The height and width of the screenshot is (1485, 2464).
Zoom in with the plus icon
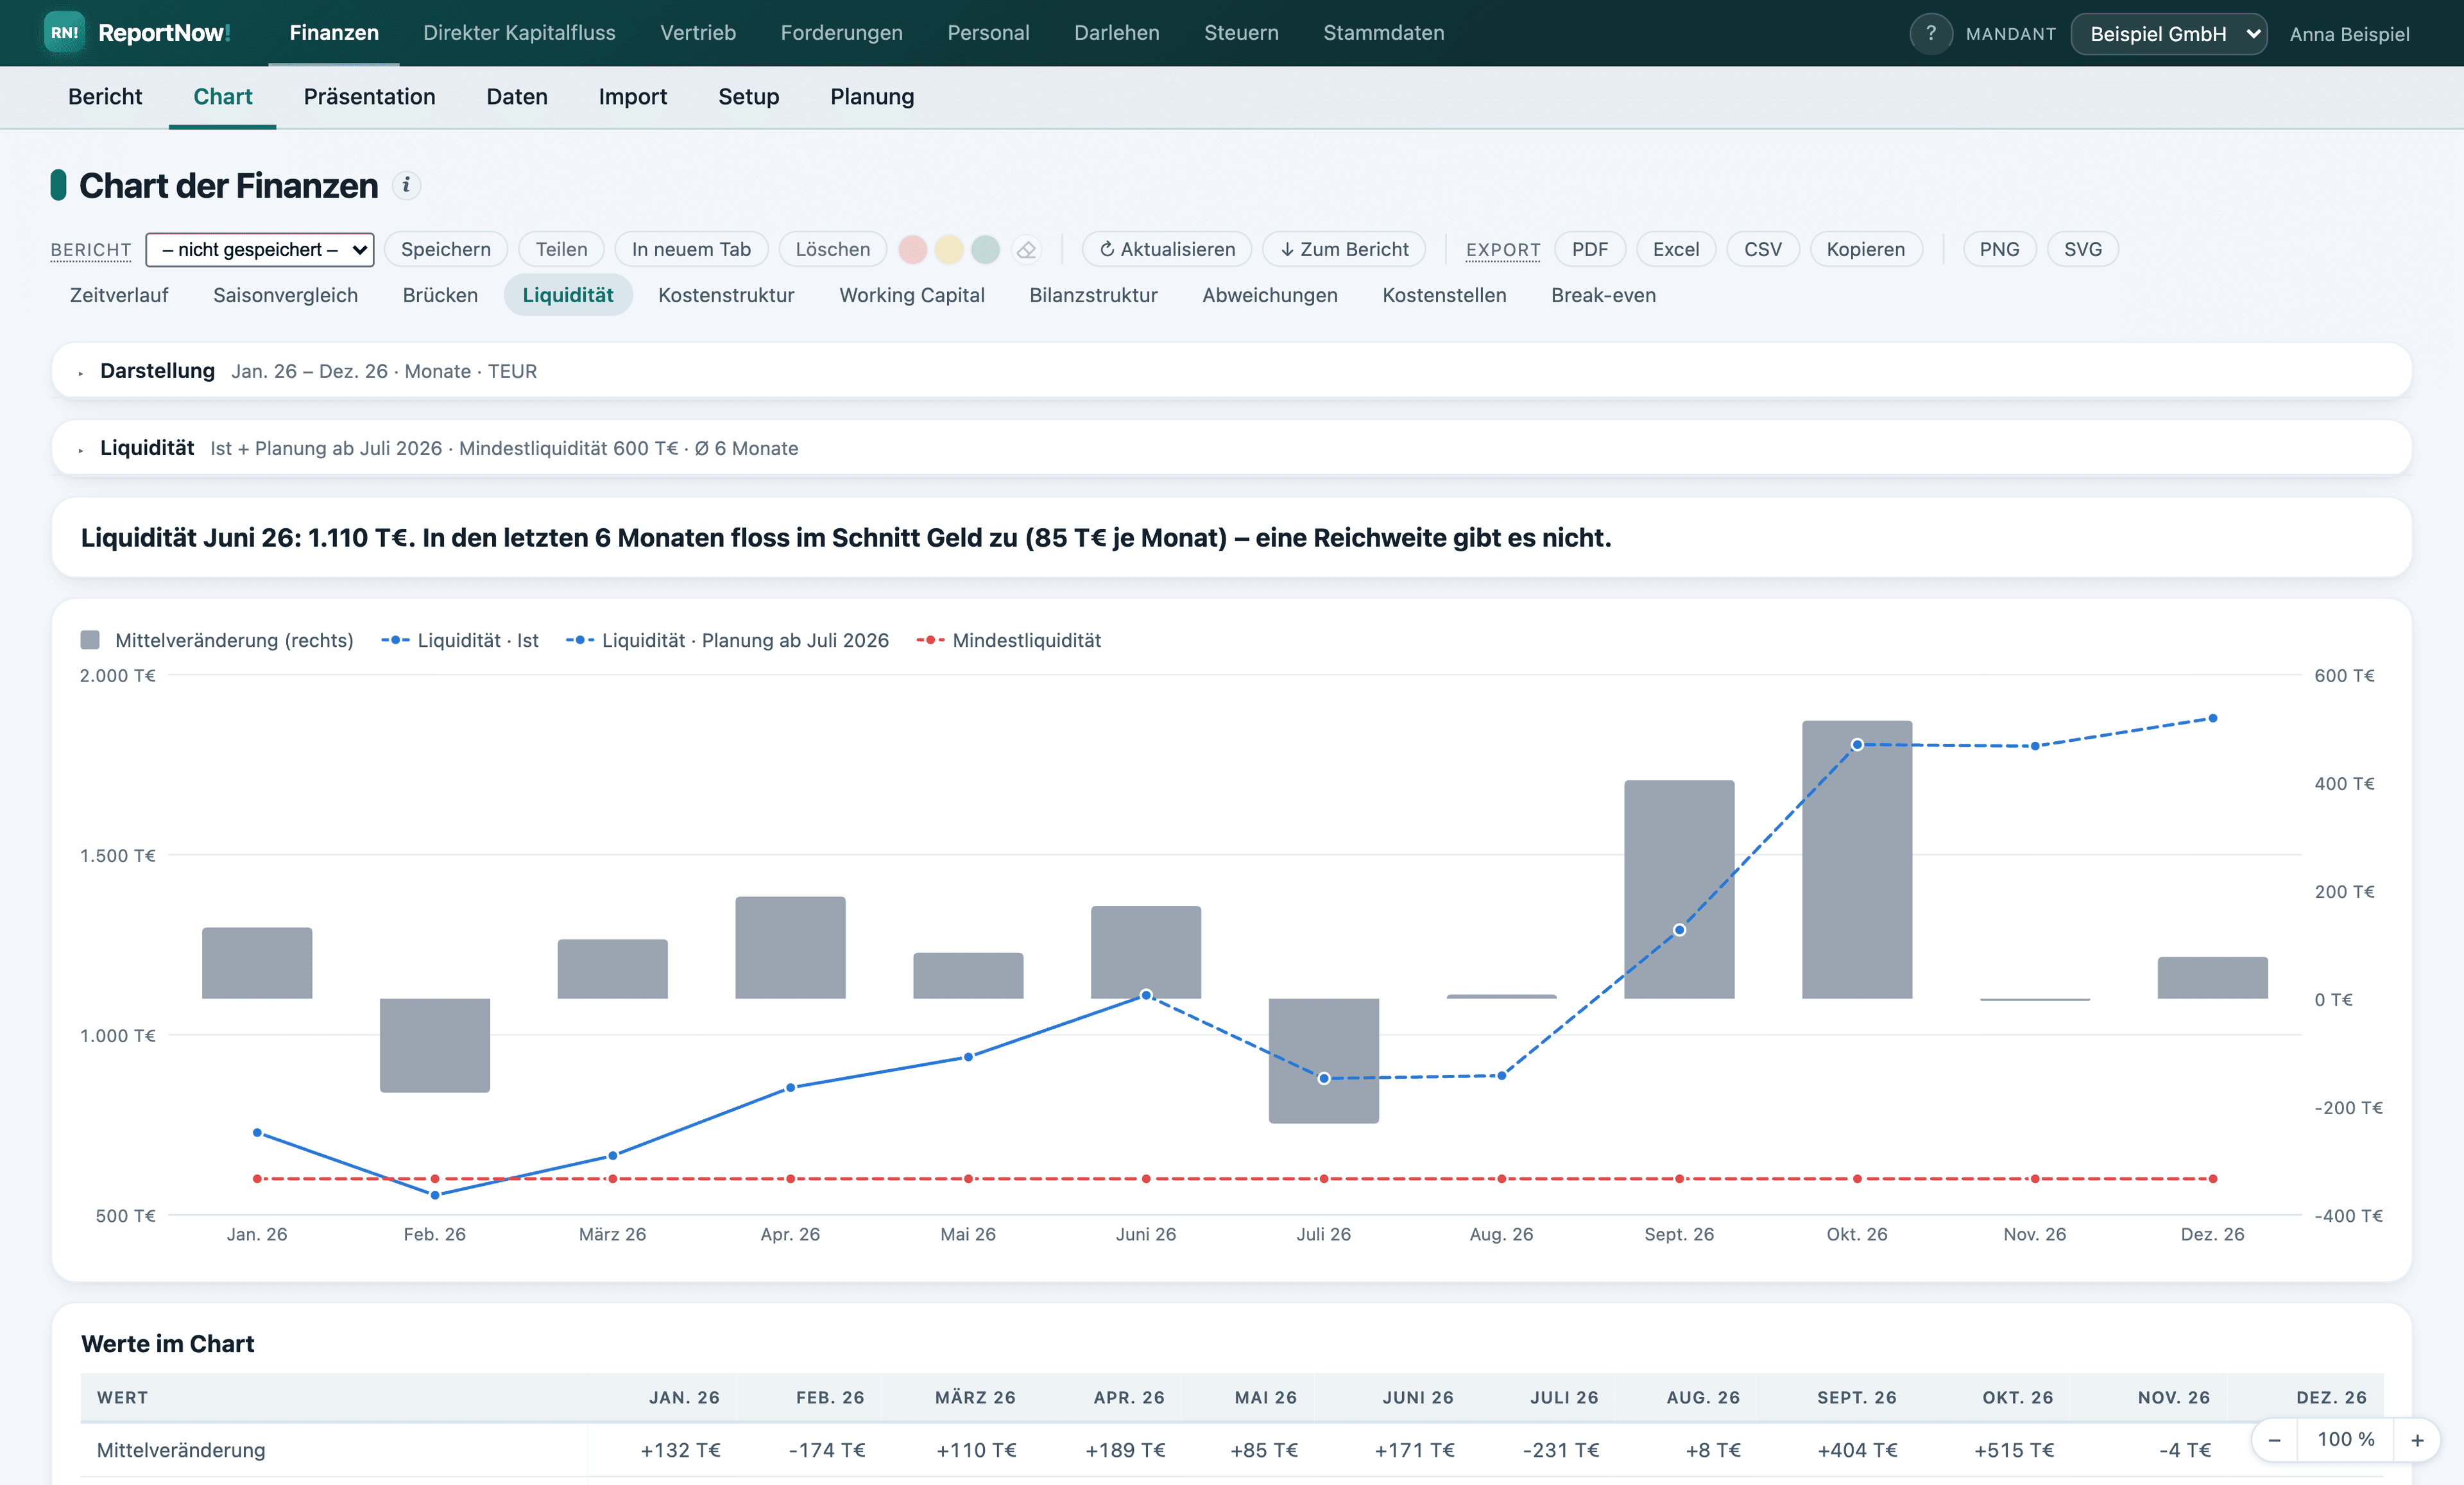2417,1439
